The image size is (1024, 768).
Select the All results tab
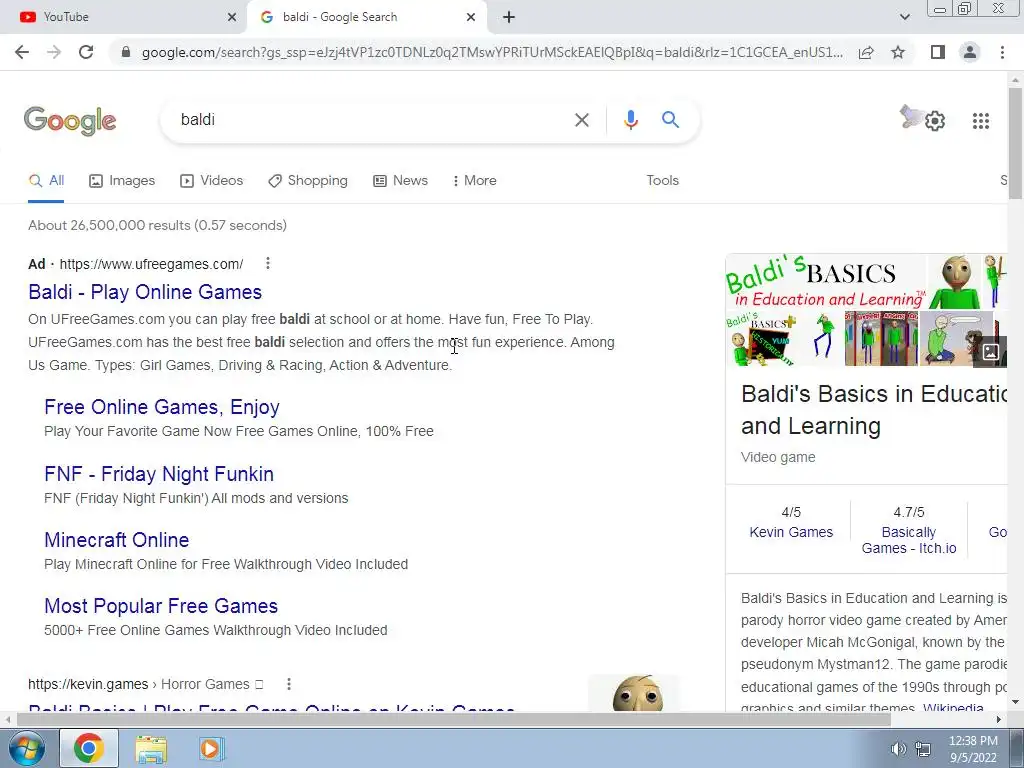pyautogui.click(x=46, y=180)
